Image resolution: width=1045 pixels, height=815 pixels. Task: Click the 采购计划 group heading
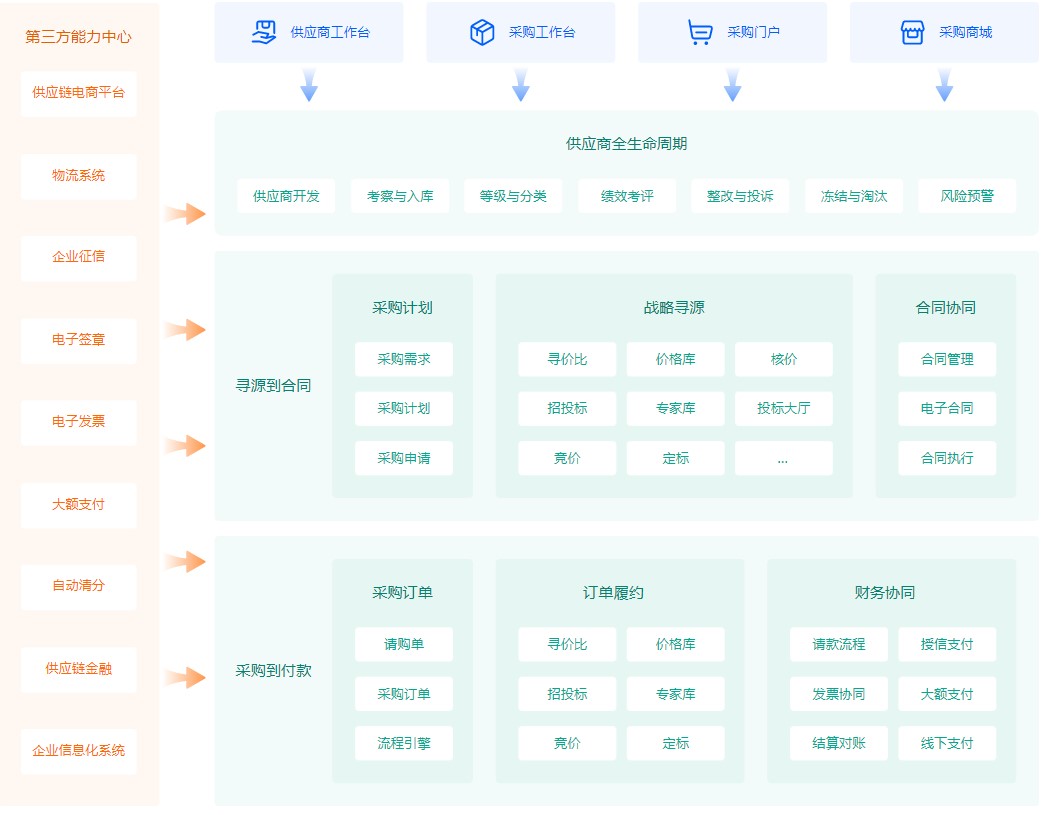pos(403,307)
